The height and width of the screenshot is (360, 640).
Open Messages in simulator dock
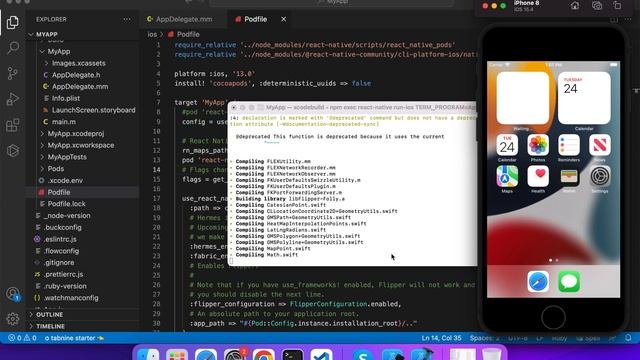click(x=569, y=281)
